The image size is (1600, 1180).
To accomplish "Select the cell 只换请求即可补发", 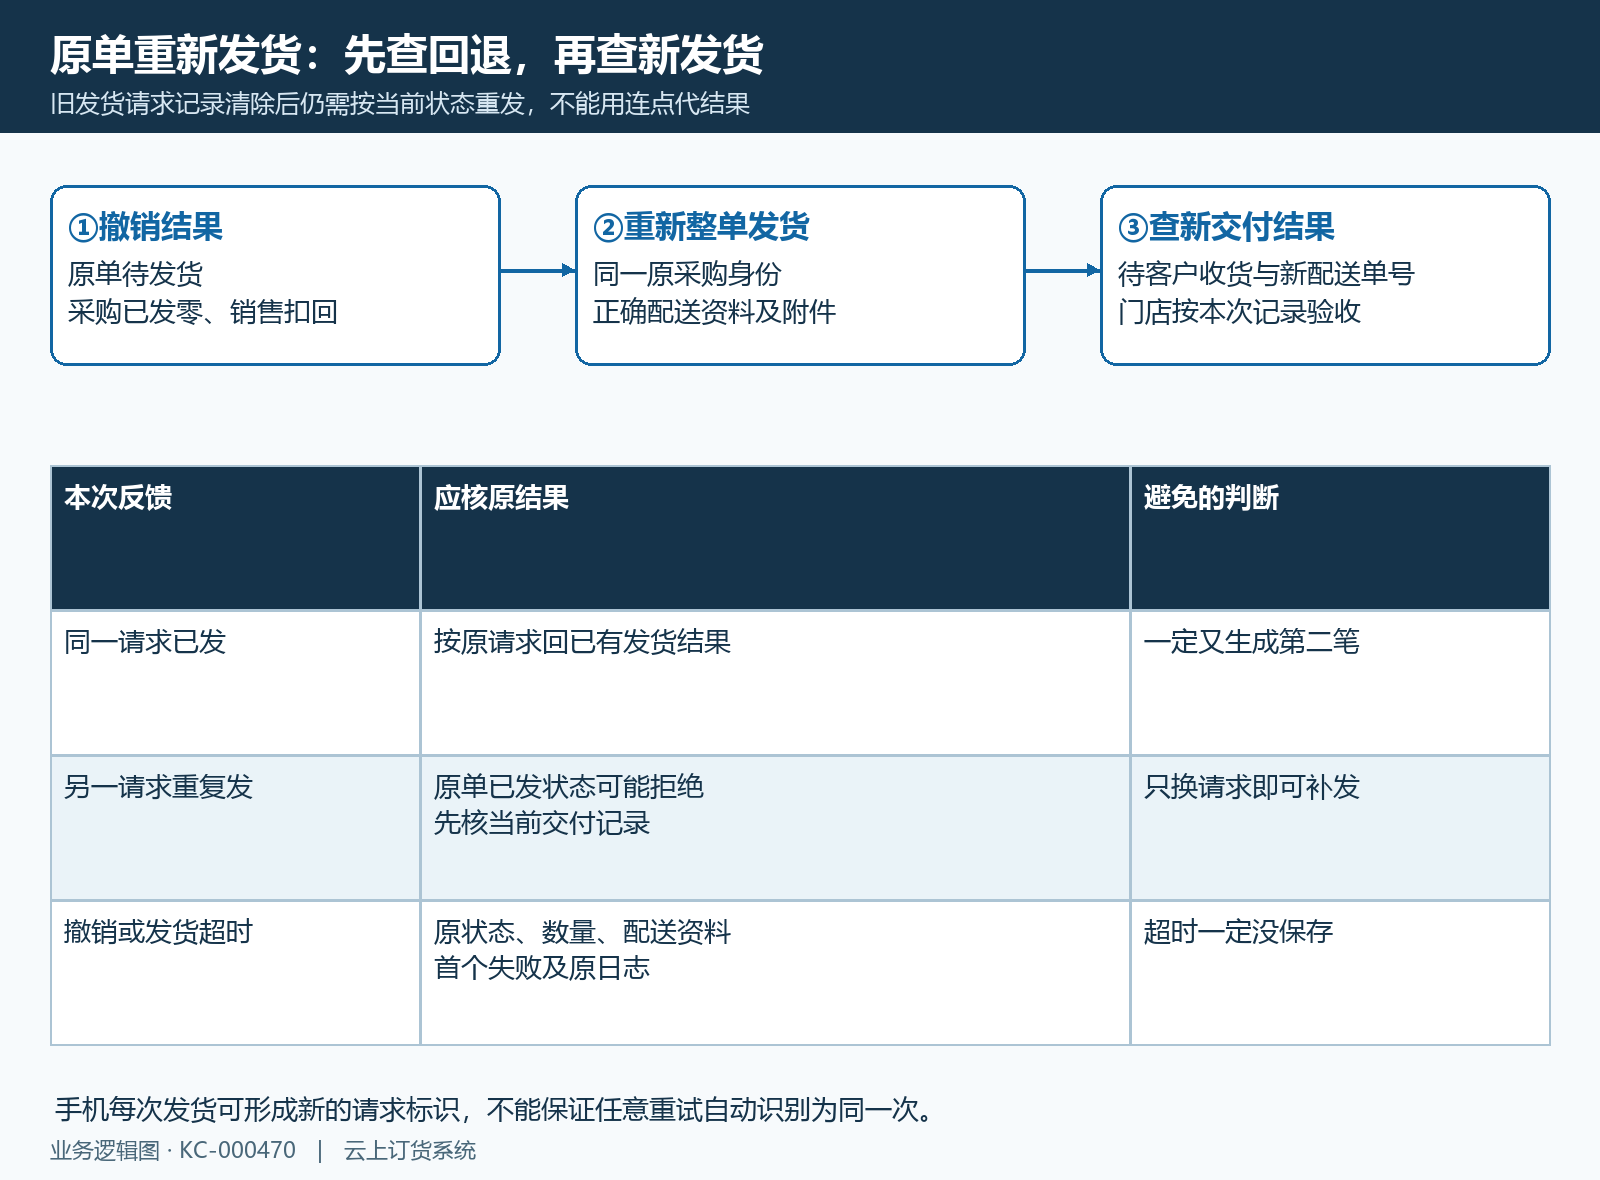I will pyautogui.click(x=1340, y=828).
